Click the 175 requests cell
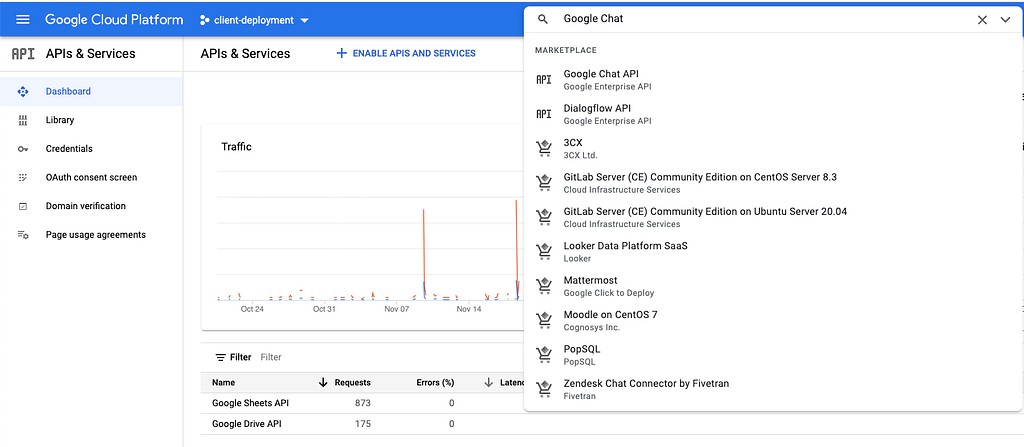The height and width of the screenshot is (447, 1024). pos(362,423)
